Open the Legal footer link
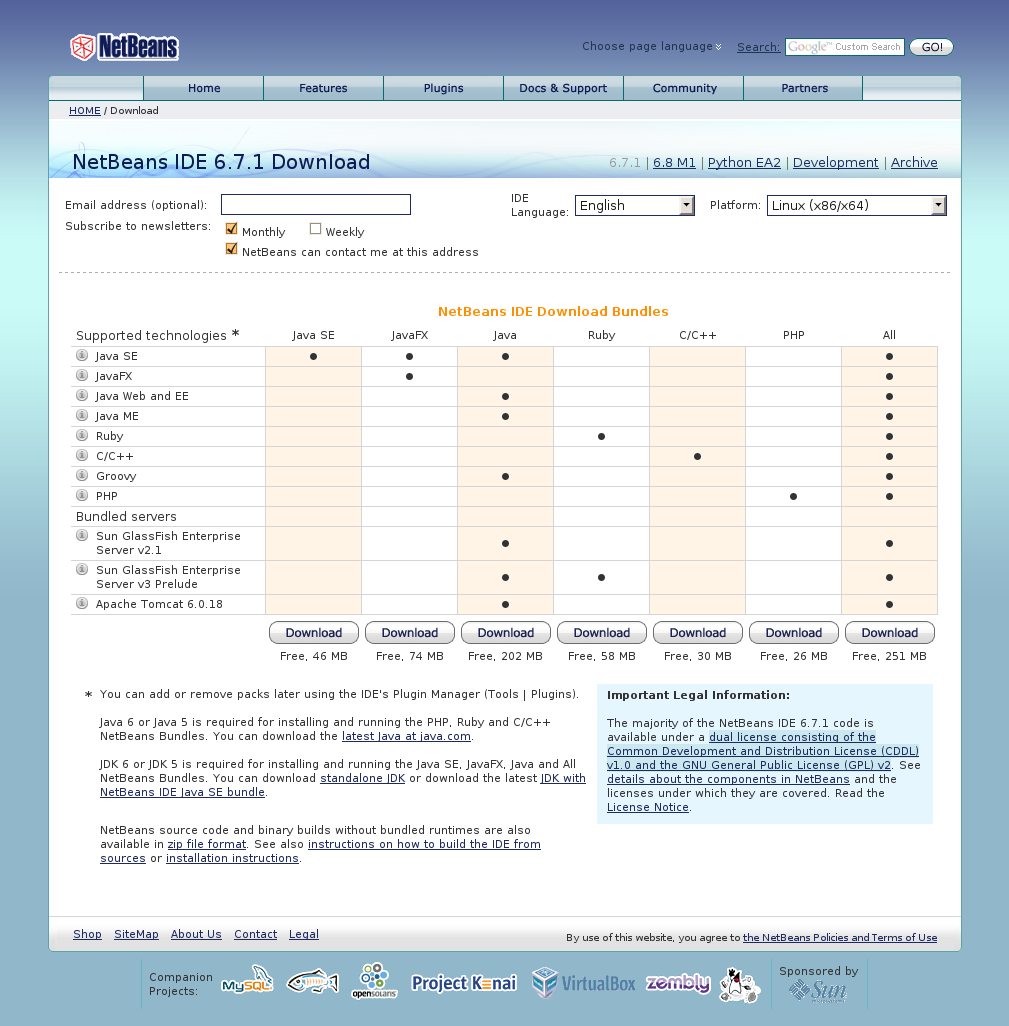The width and height of the screenshot is (1009, 1026). point(304,934)
